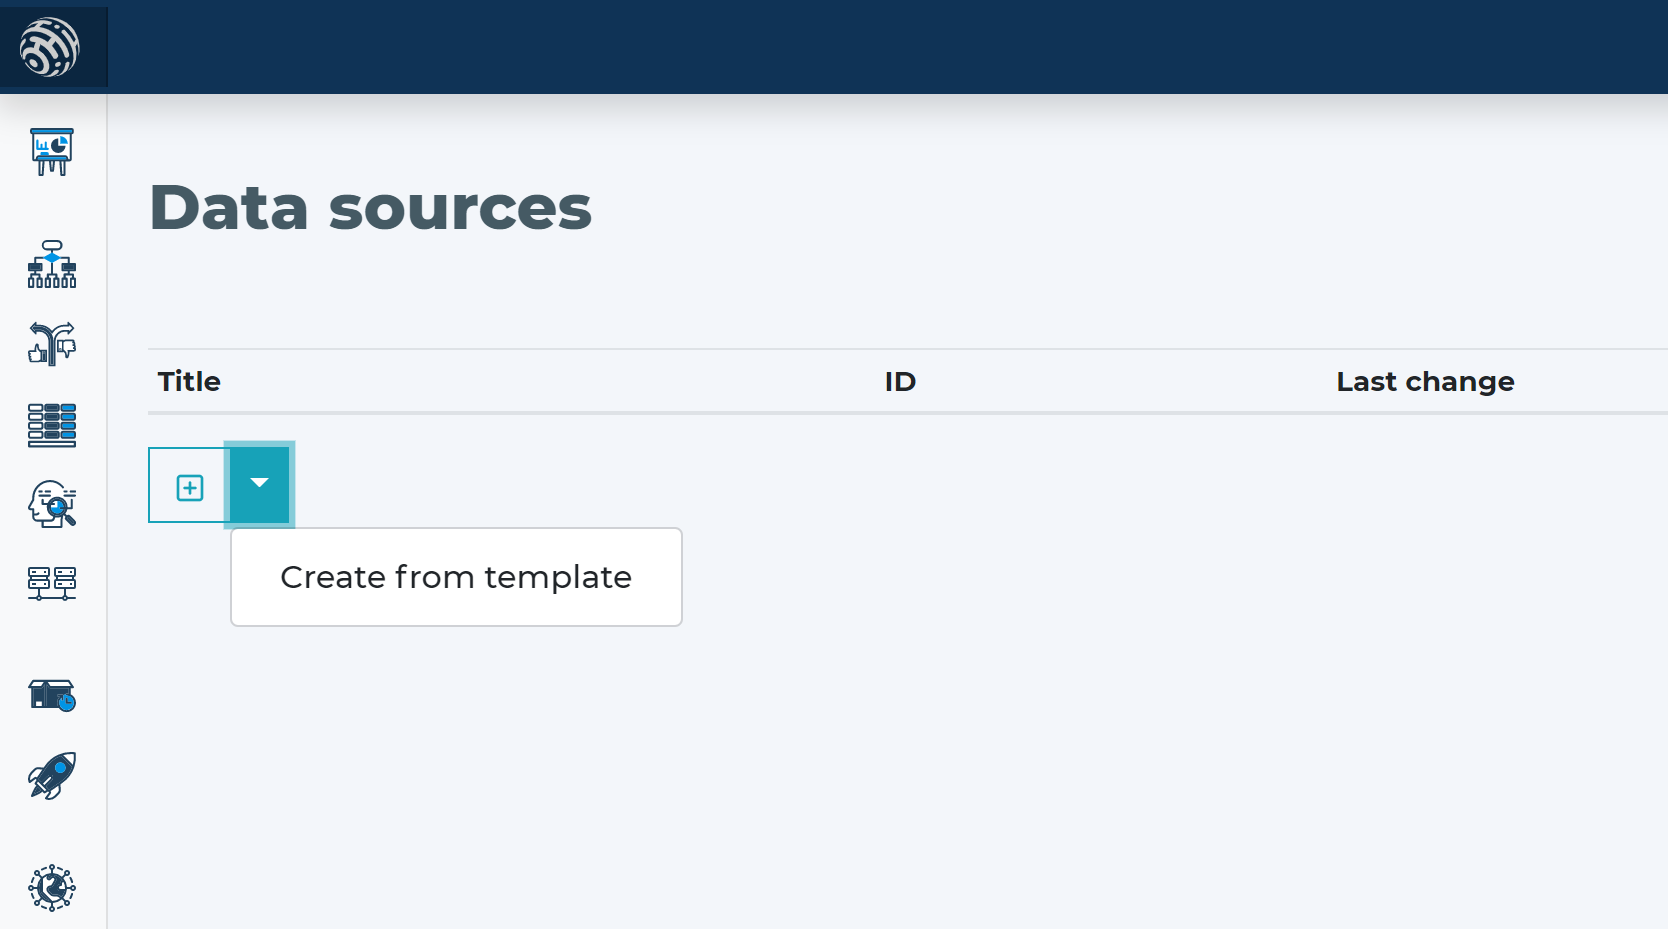Toggle the teal dropdown arrow beside plus
The height and width of the screenshot is (929, 1668).
pyautogui.click(x=260, y=484)
